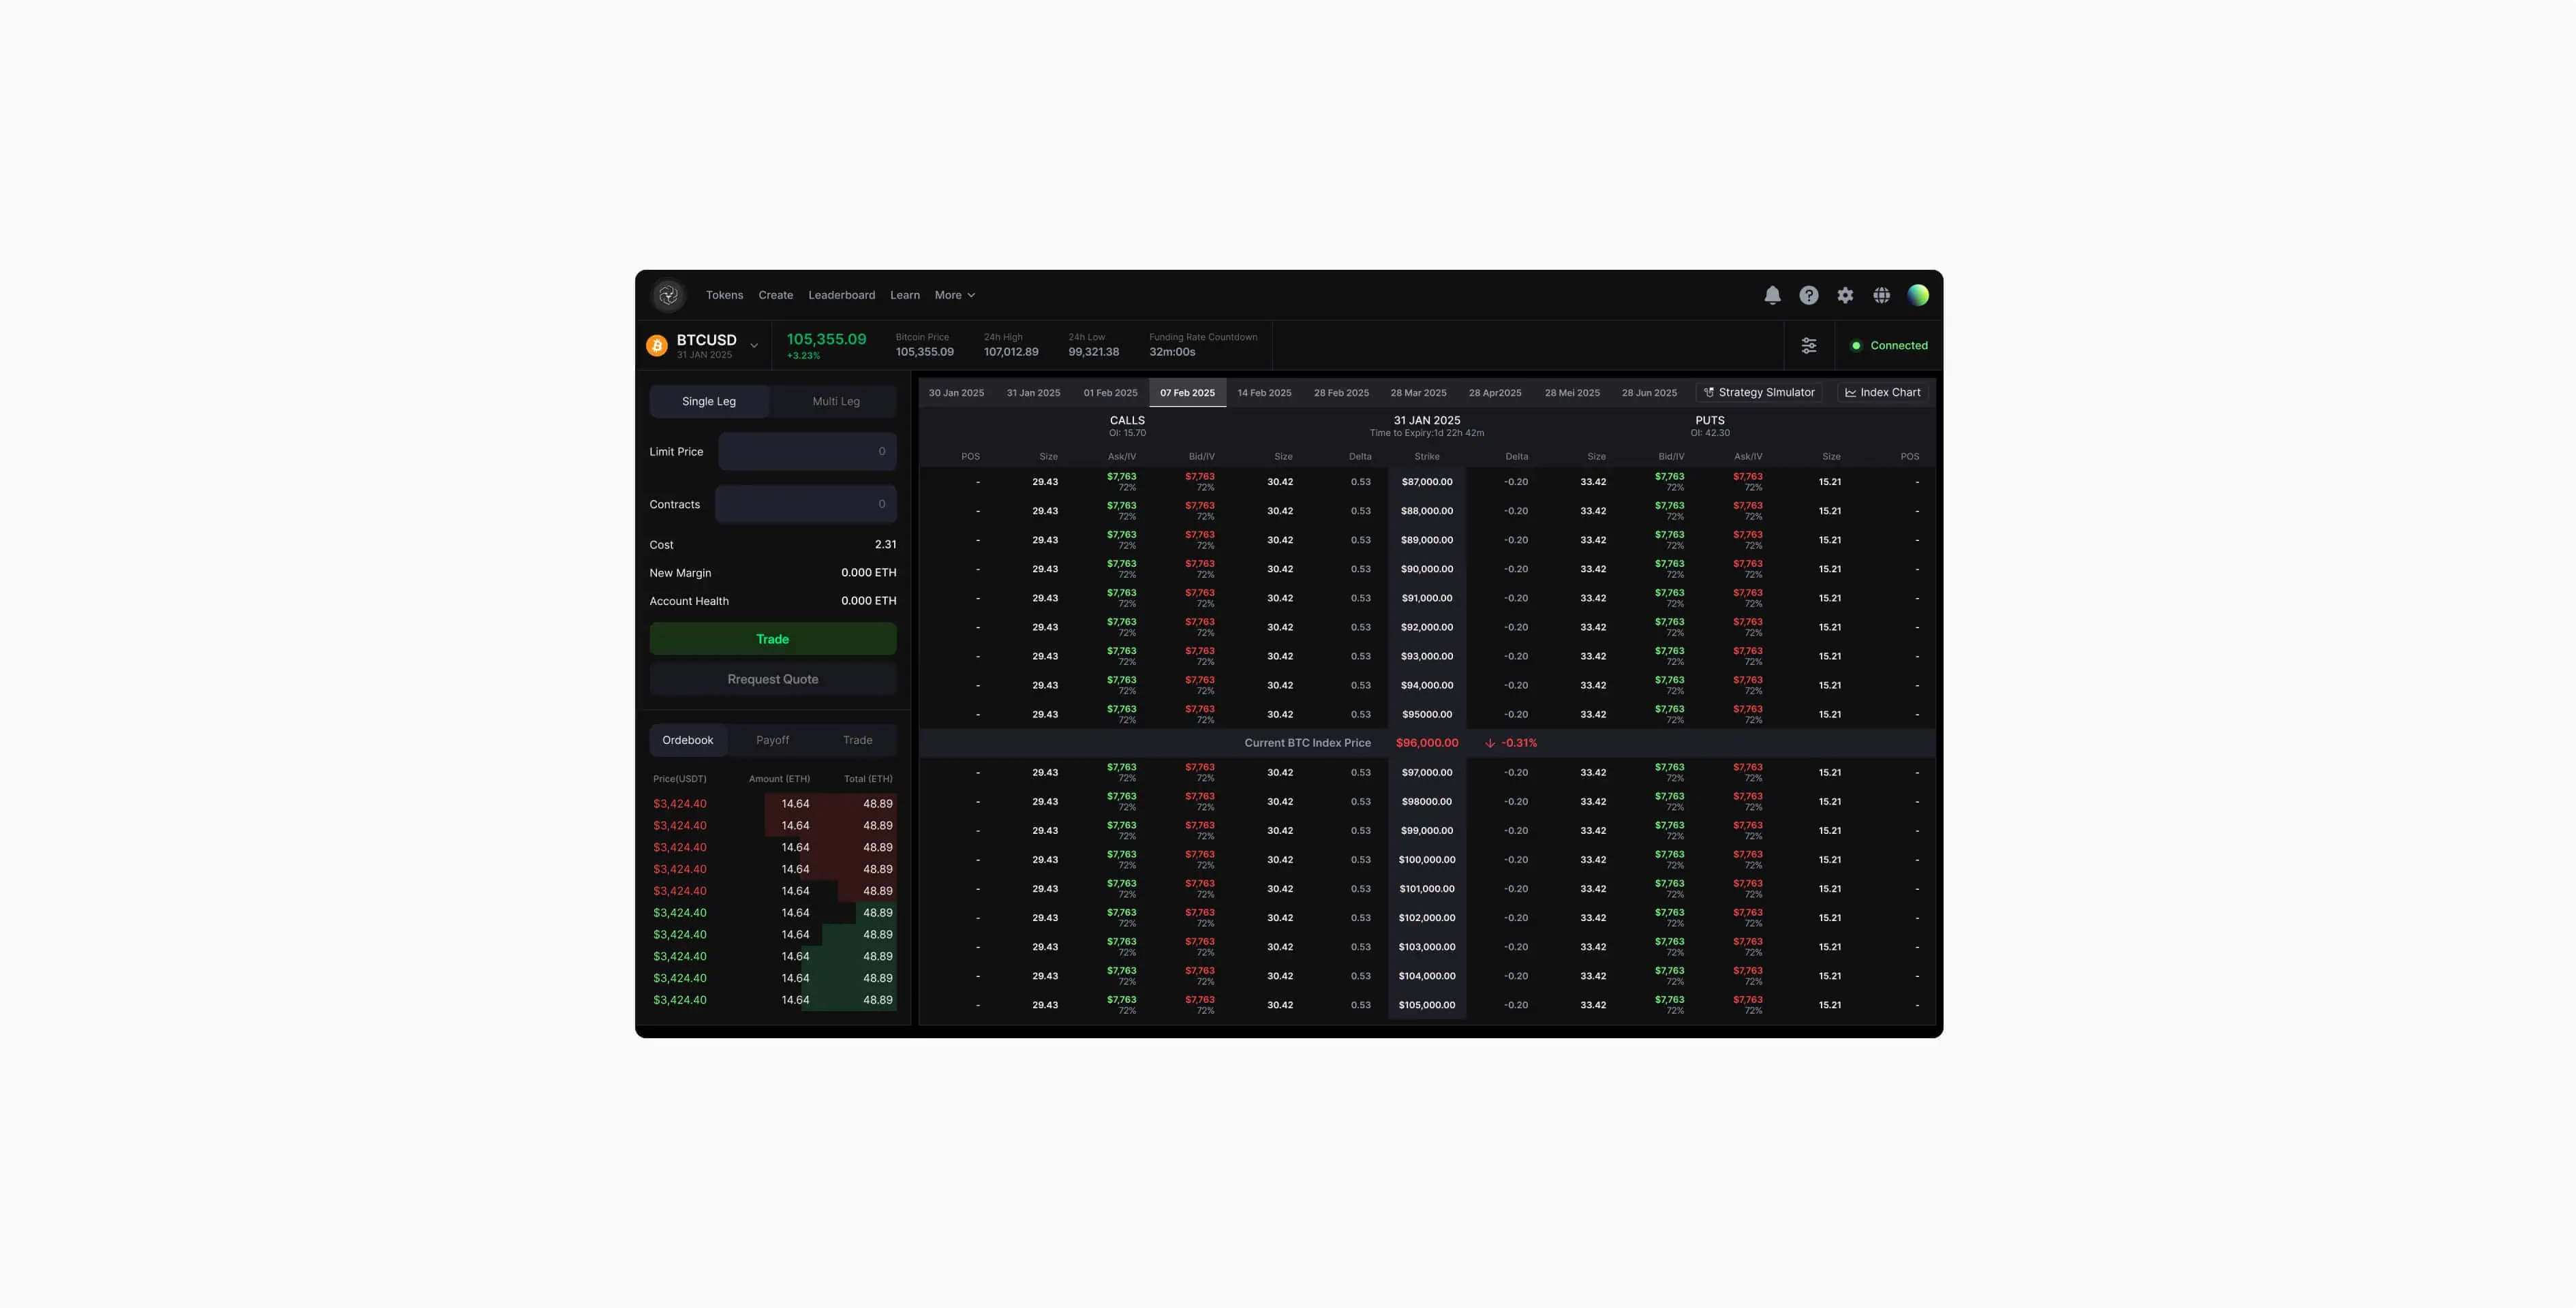Click the app logo in header
The image size is (2576, 1308).
[x=669, y=295]
